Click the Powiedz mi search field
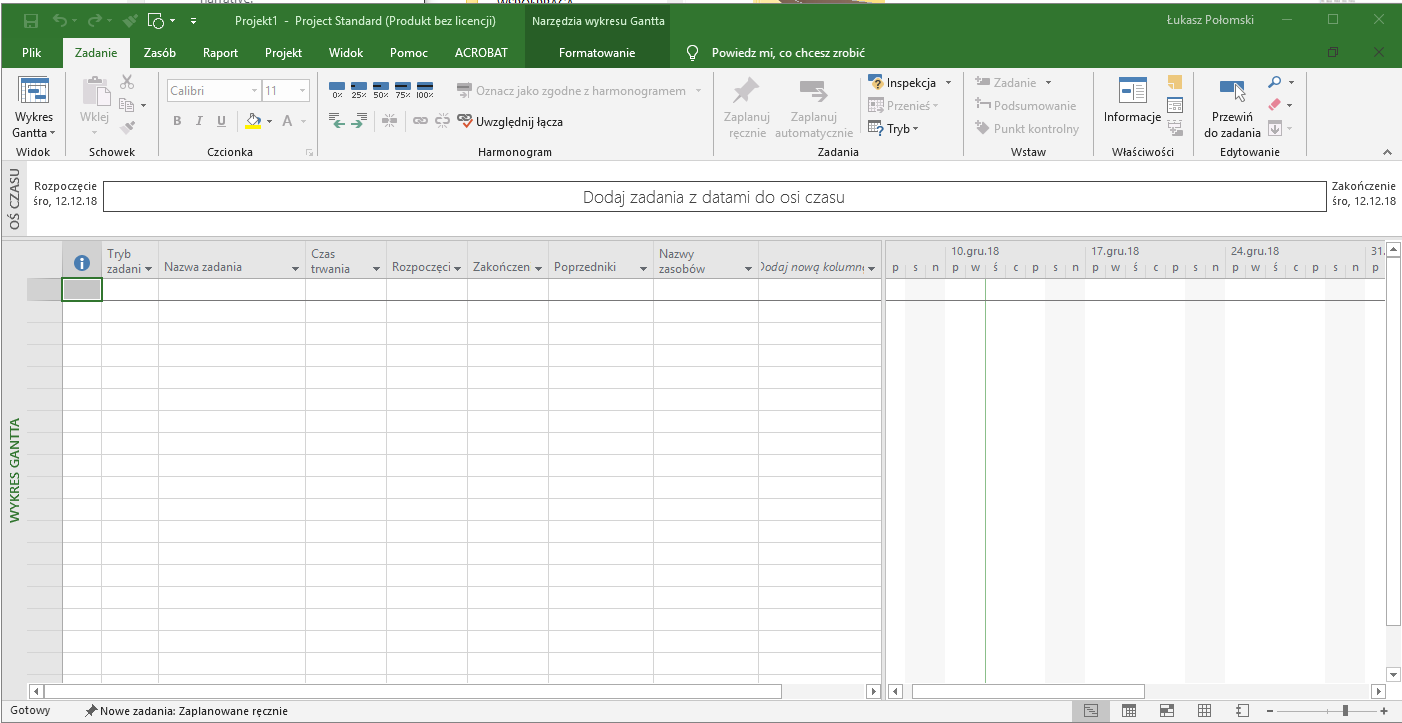 point(787,53)
